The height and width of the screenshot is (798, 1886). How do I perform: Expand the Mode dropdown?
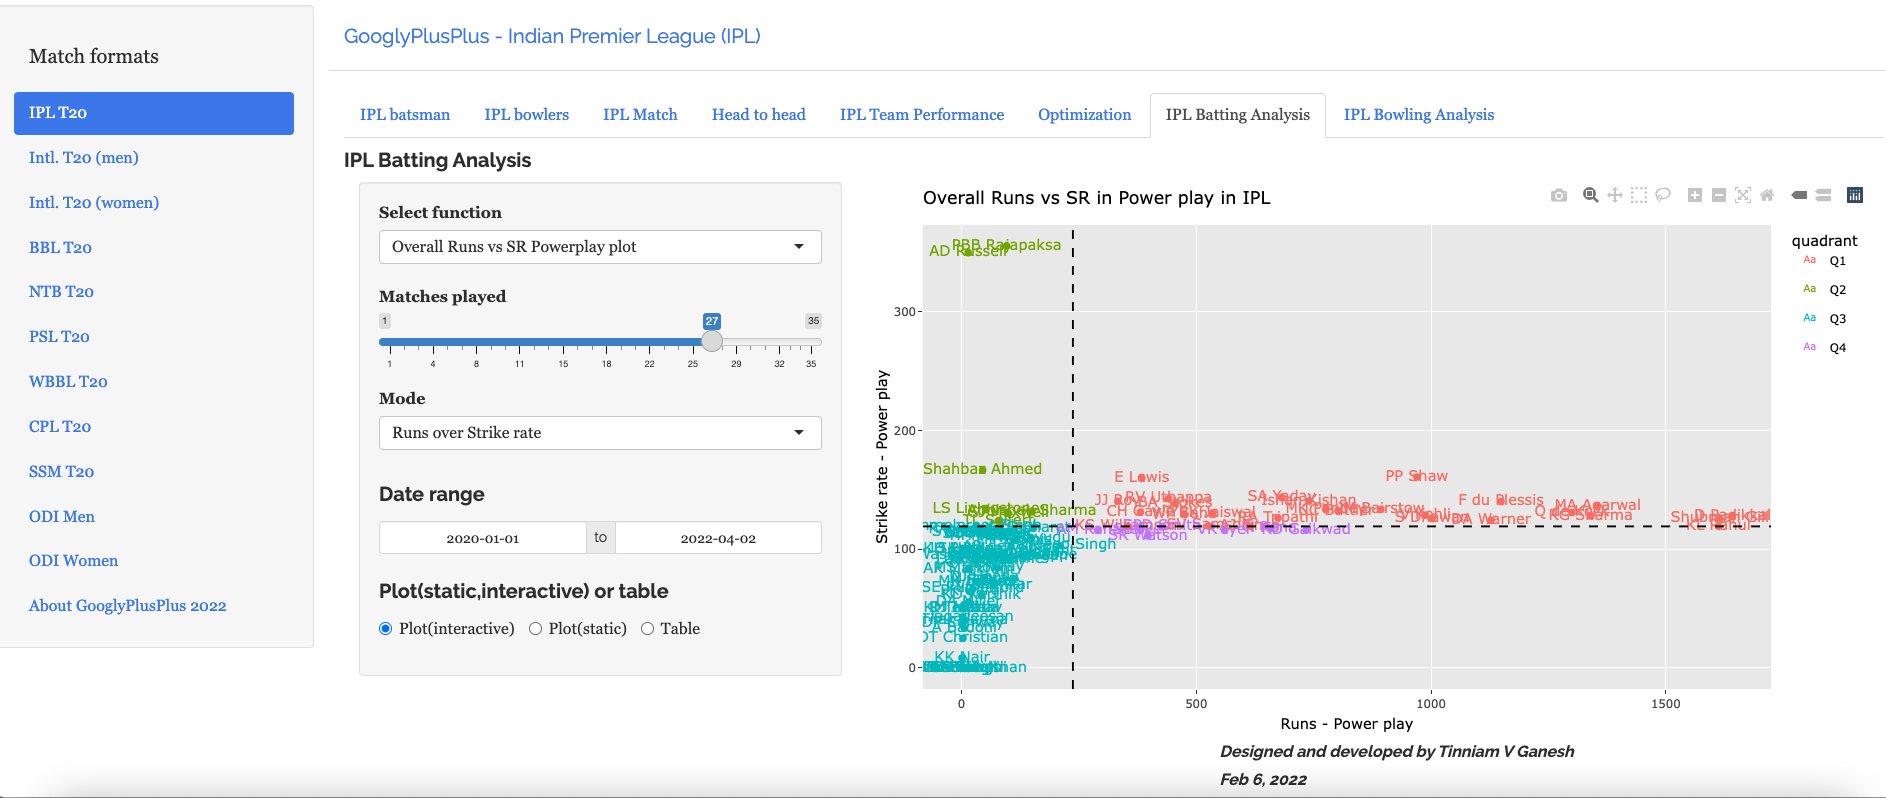600,433
